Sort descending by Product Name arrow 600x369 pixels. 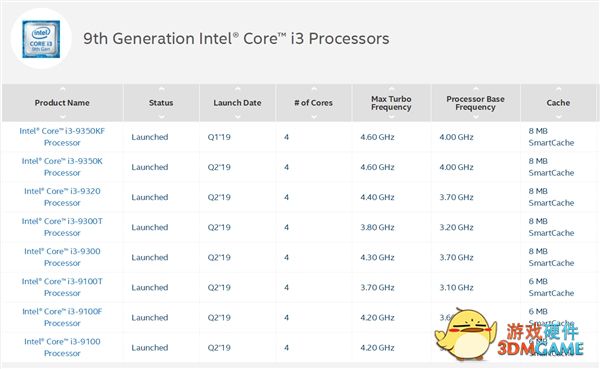click(x=62, y=117)
